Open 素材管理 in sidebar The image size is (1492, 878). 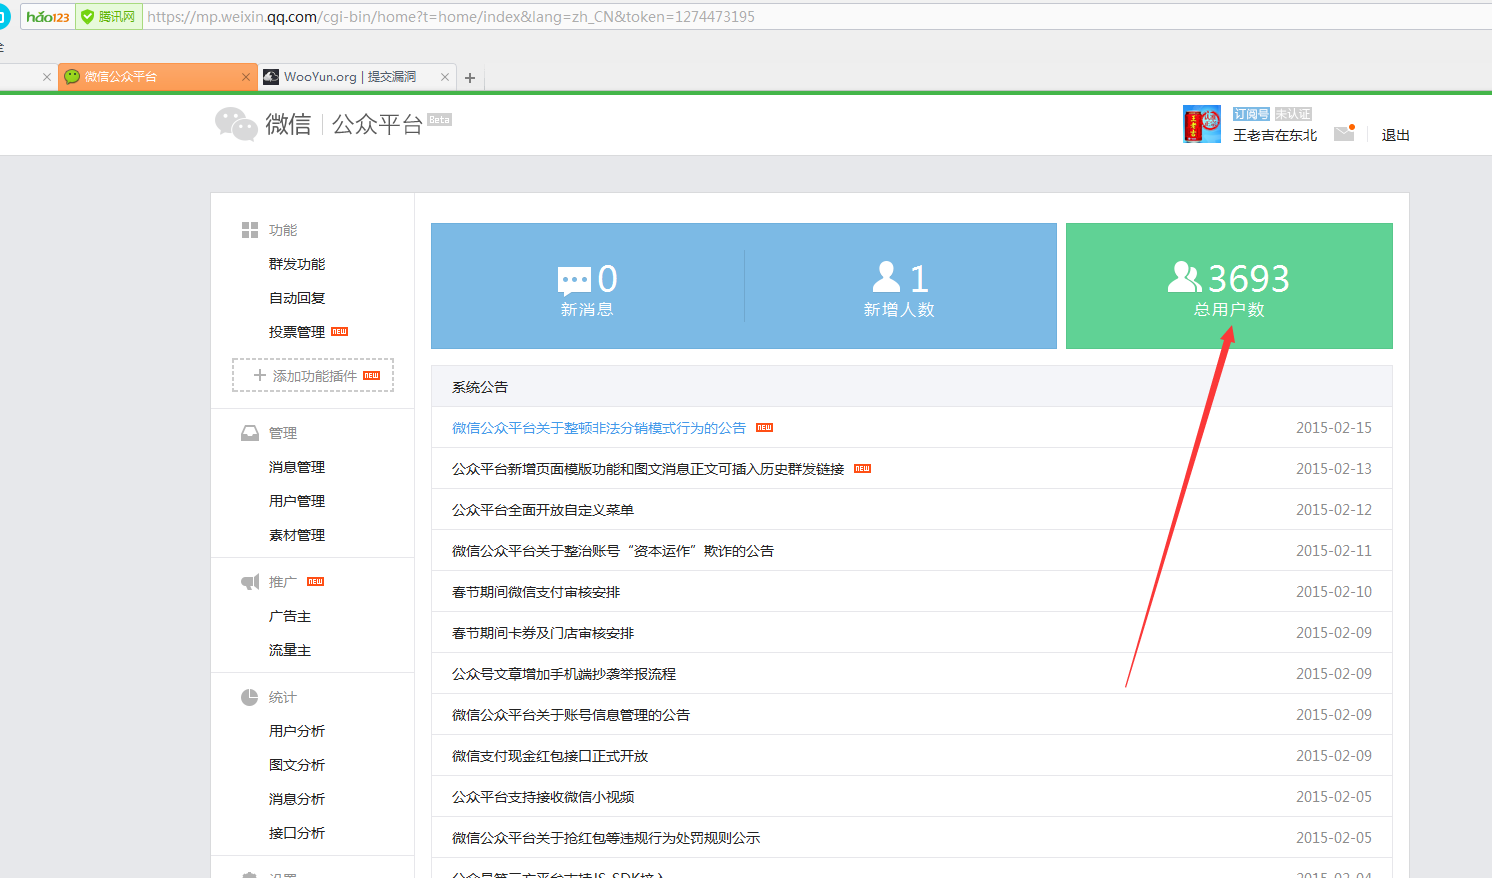[297, 535]
